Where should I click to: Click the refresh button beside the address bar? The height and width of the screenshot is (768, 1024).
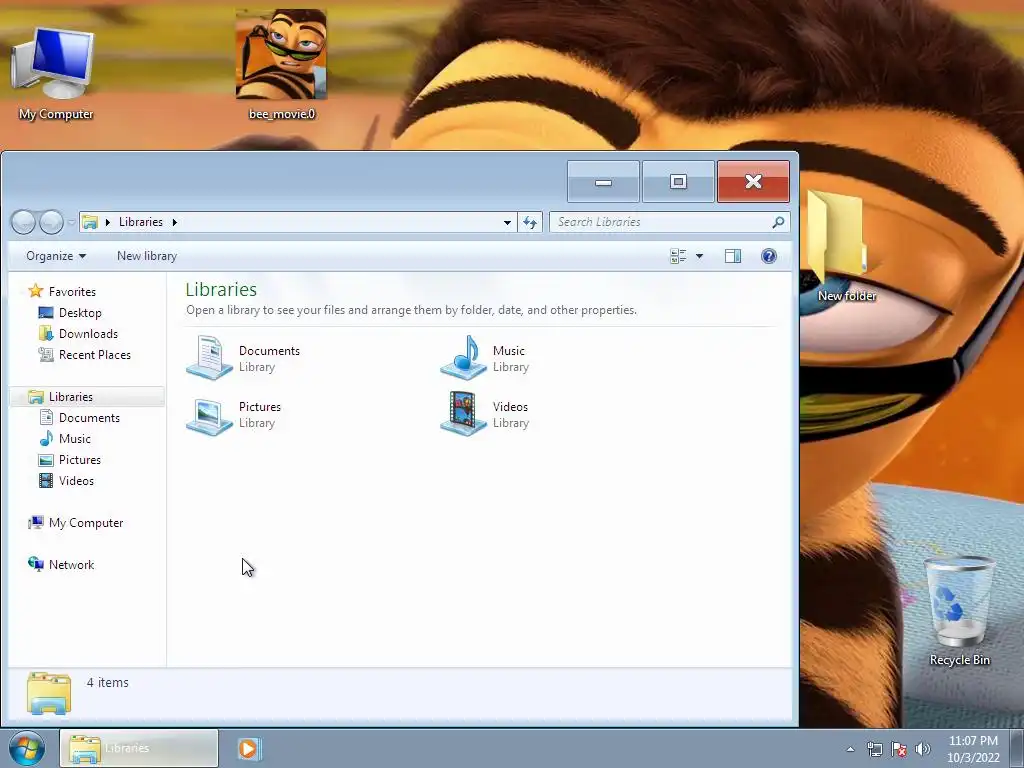click(530, 222)
